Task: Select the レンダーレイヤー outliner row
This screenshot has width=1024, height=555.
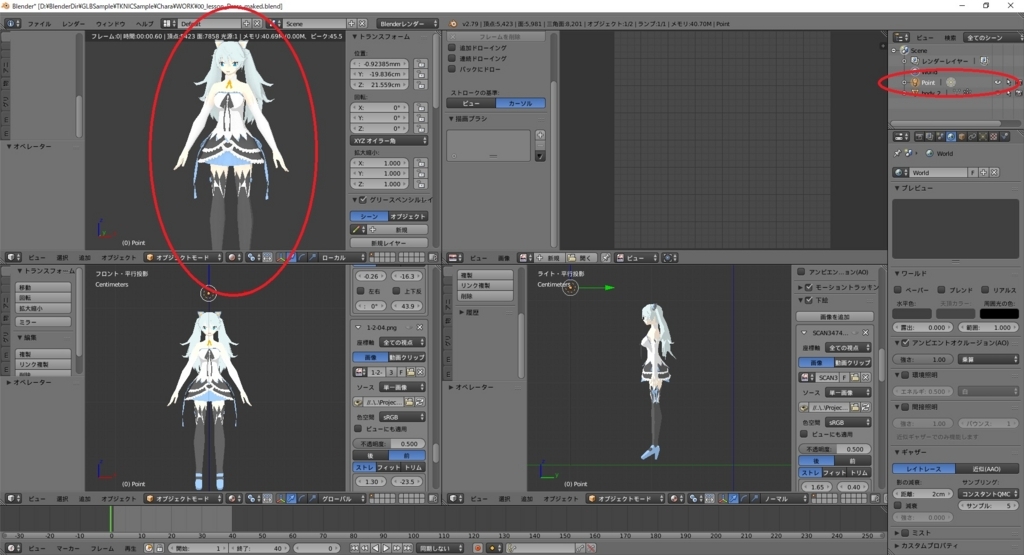Action: pos(945,61)
